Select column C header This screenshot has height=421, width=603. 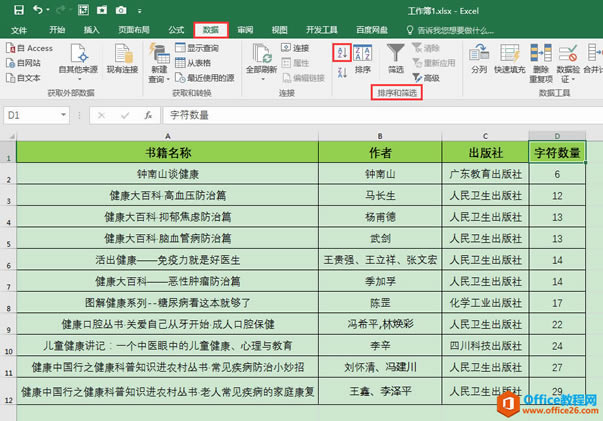pos(485,136)
